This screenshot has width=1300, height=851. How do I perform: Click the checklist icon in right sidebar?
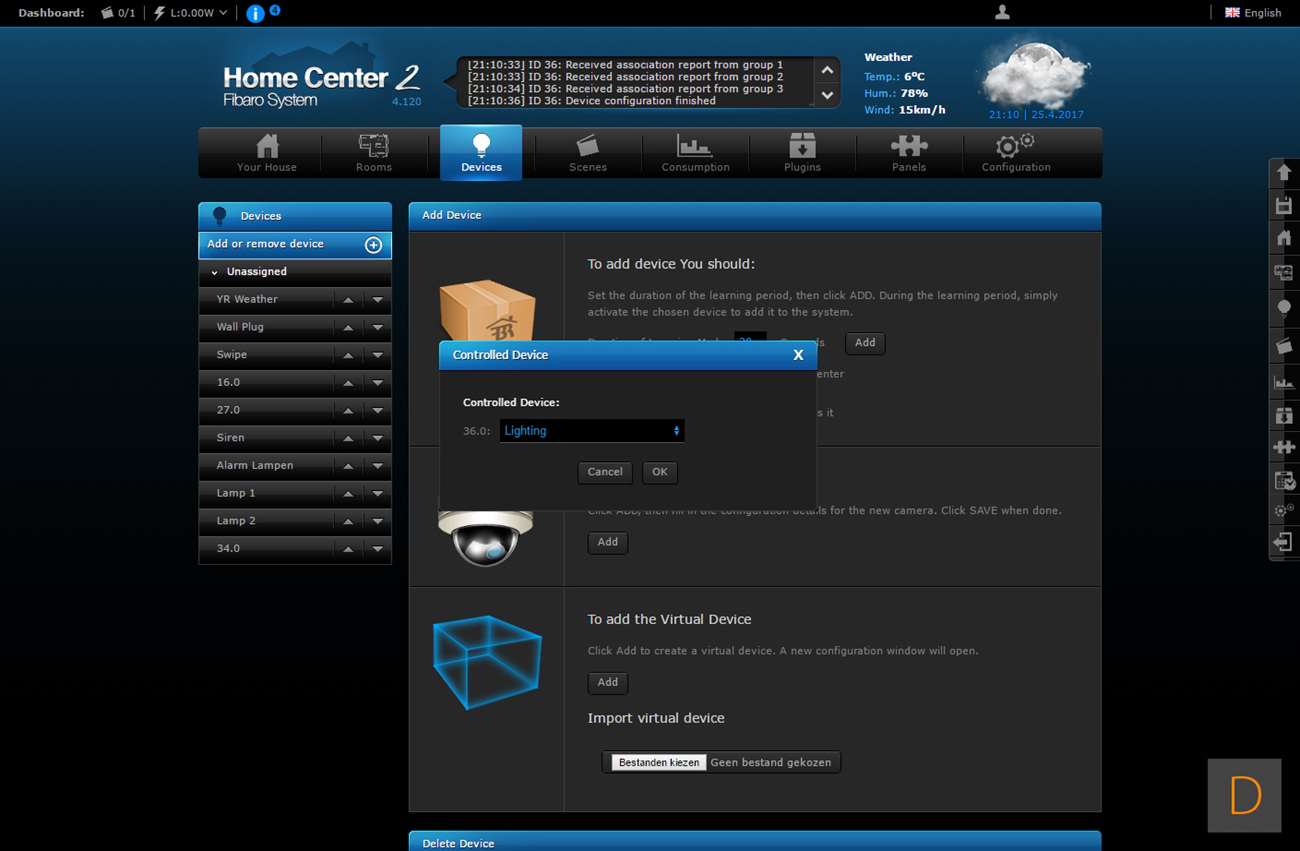tap(1284, 481)
